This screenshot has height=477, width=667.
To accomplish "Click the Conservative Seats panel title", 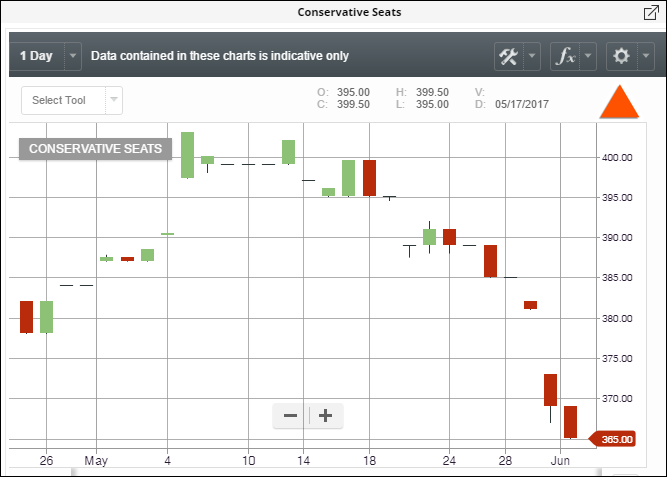I will 334,13.
